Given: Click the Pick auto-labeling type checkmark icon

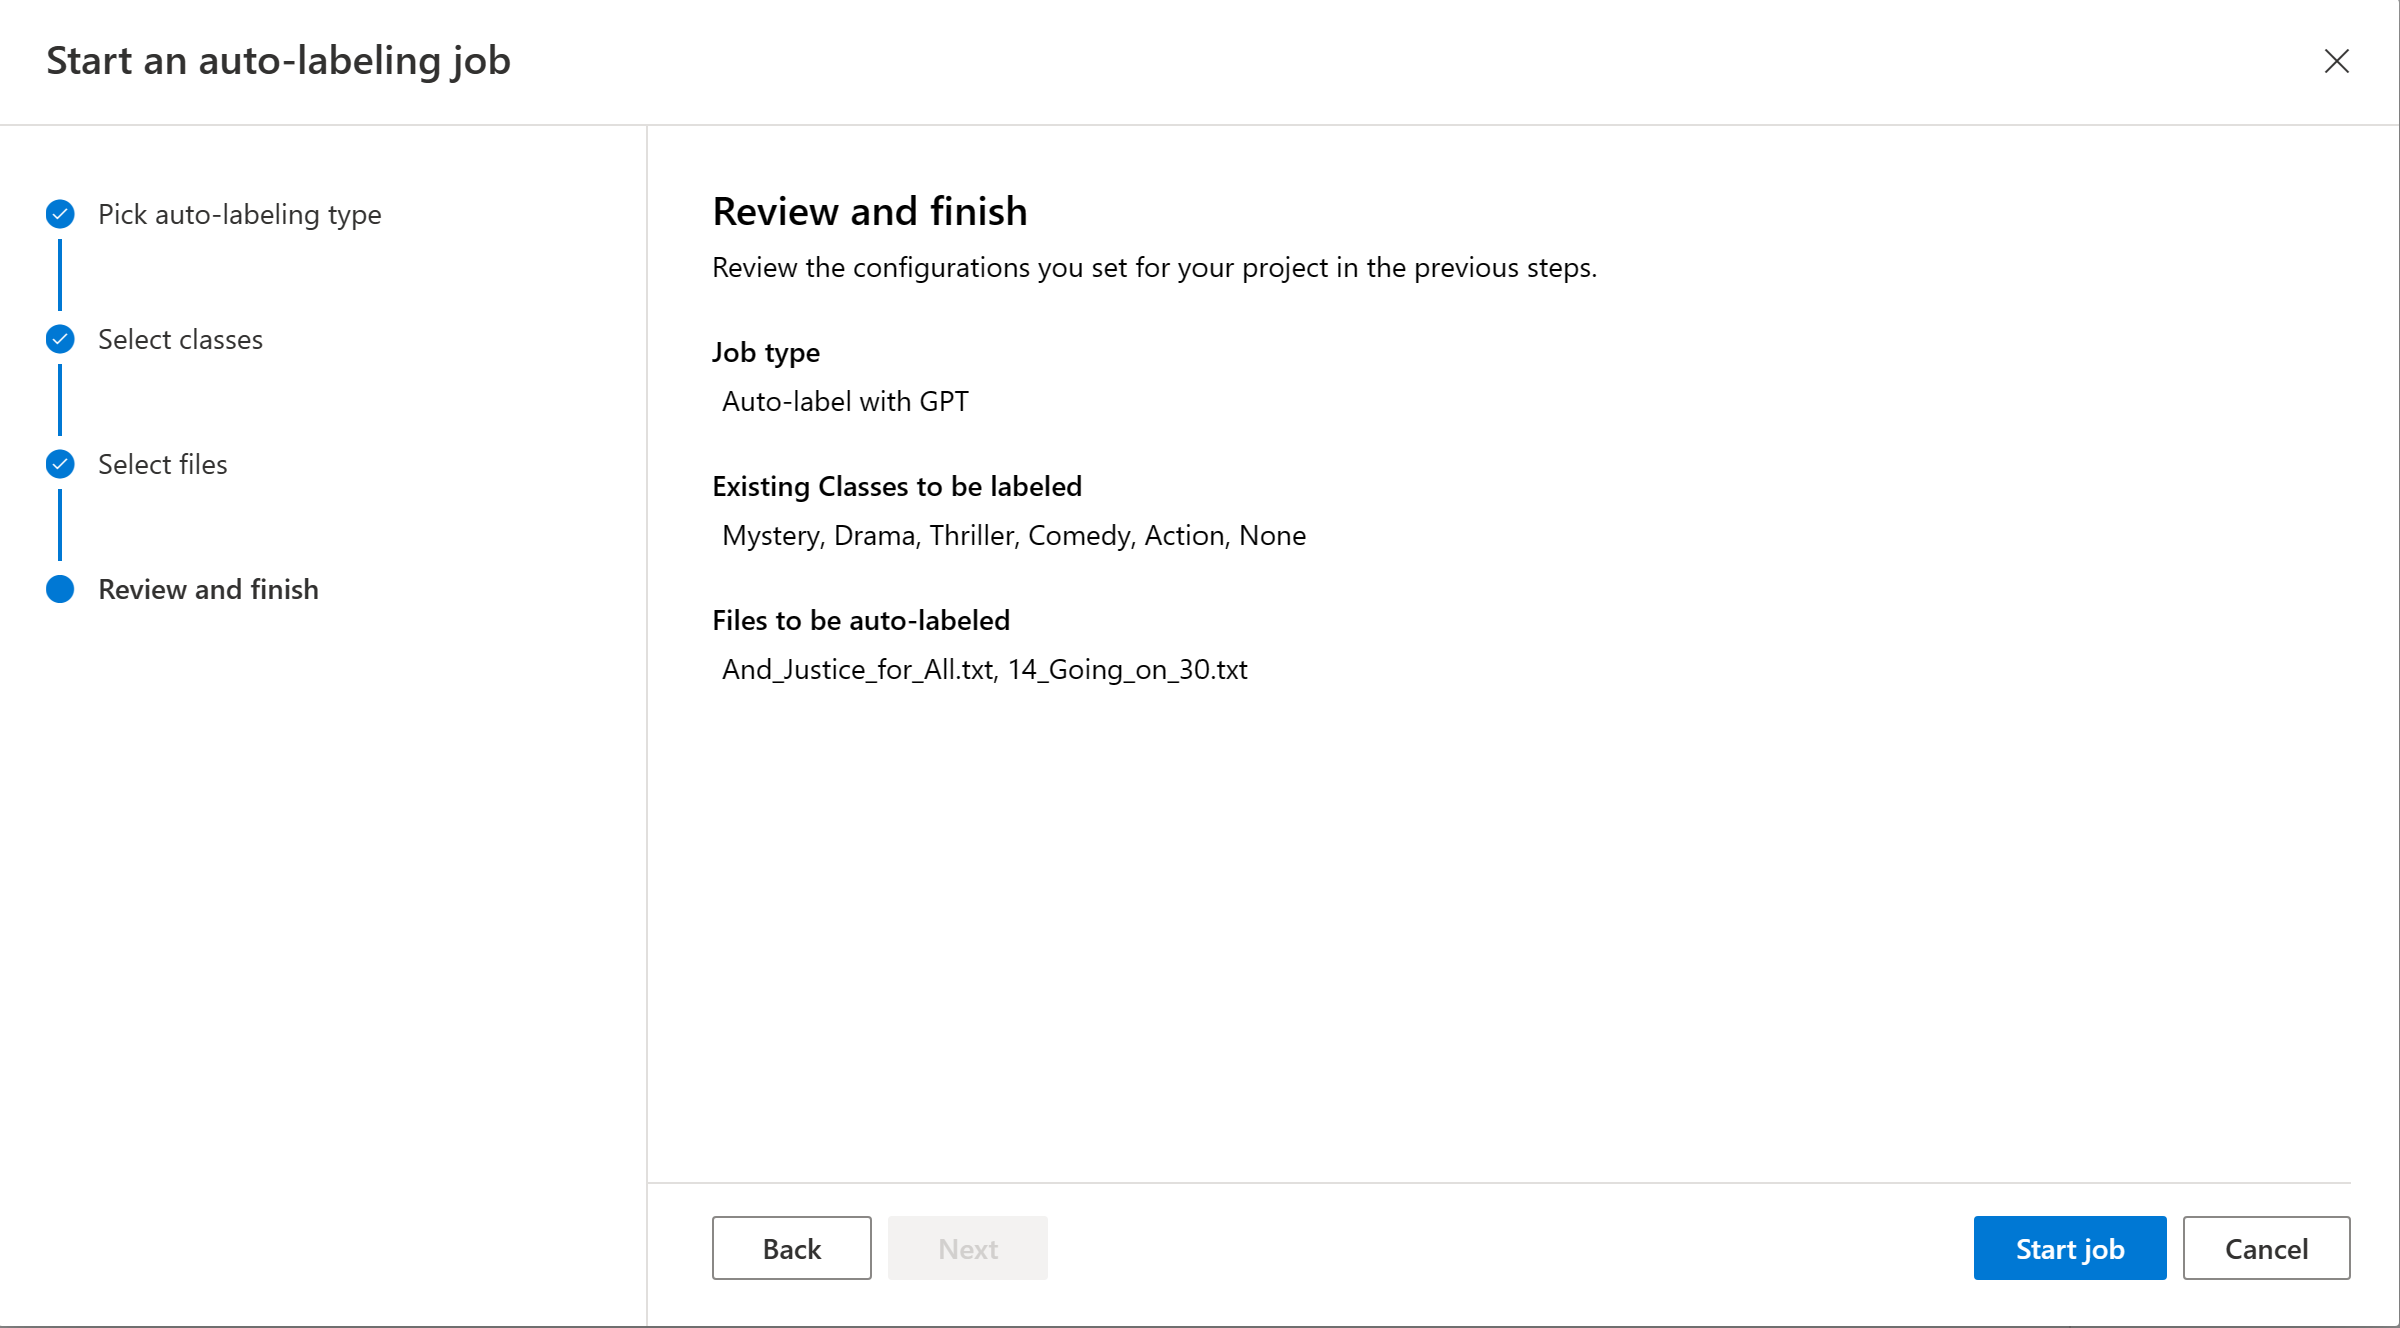Looking at the screenshot, I should point(60,214).
